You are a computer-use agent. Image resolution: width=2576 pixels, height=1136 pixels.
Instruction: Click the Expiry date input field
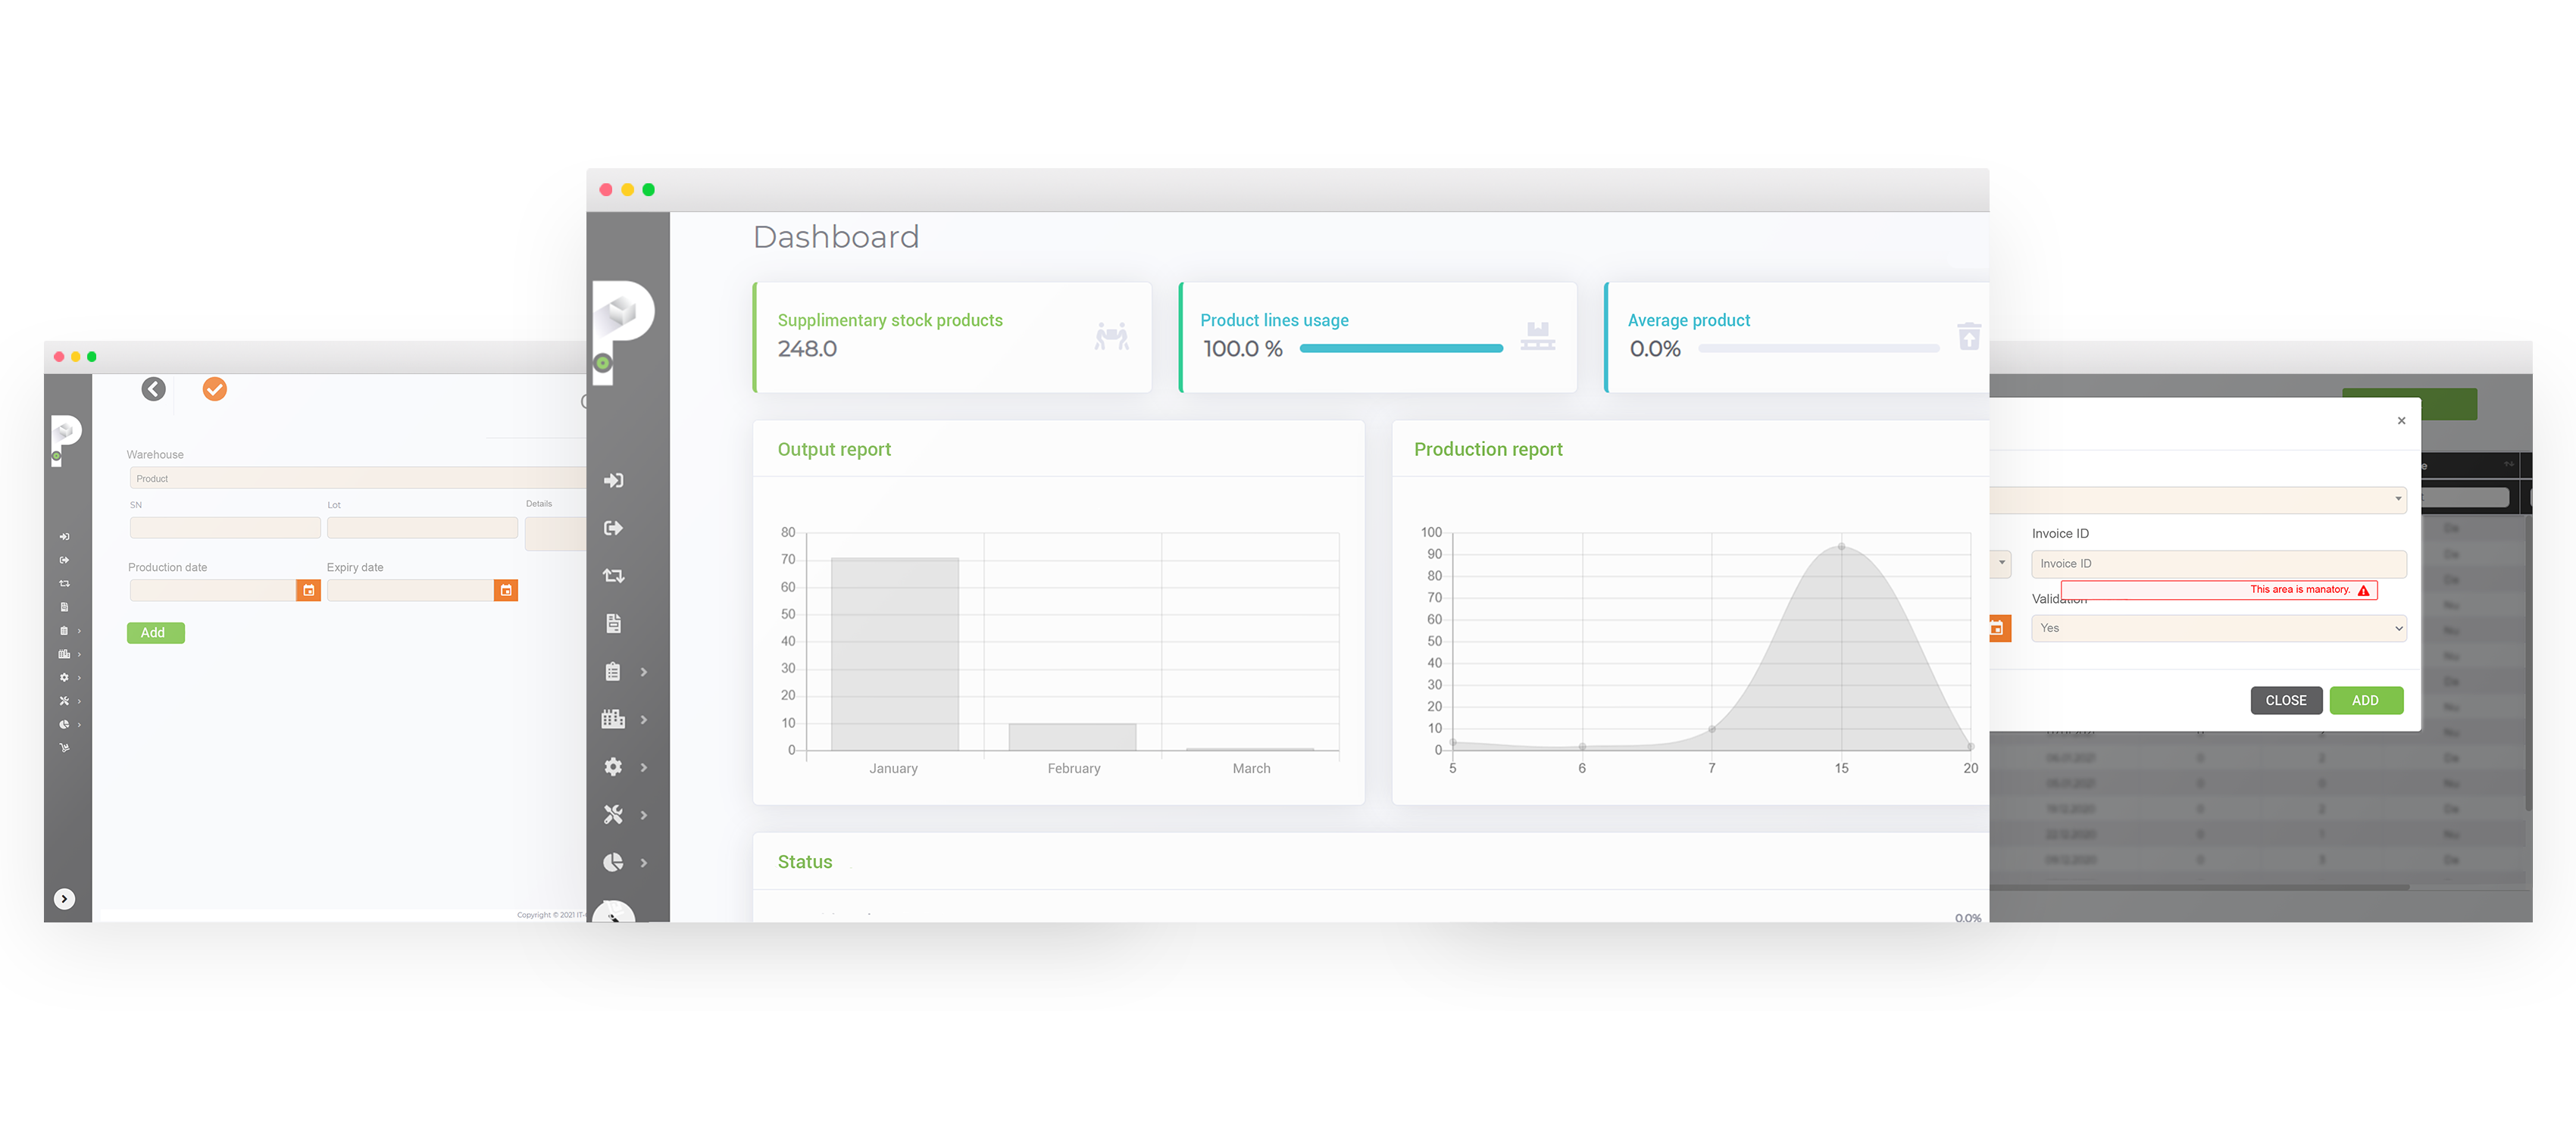[410, 591]
